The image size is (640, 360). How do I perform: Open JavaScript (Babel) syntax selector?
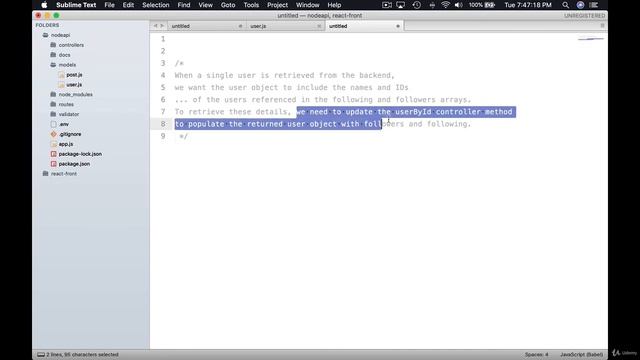point(581,354)
